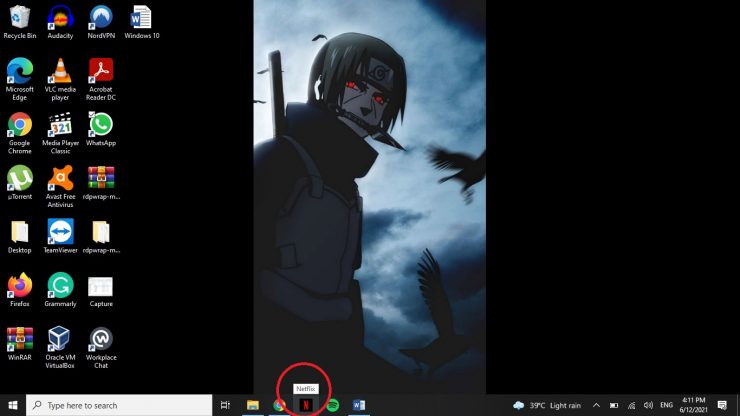Open Avast Free Antivirus icon
The image size is (740, 416).
tap(60, 178)
